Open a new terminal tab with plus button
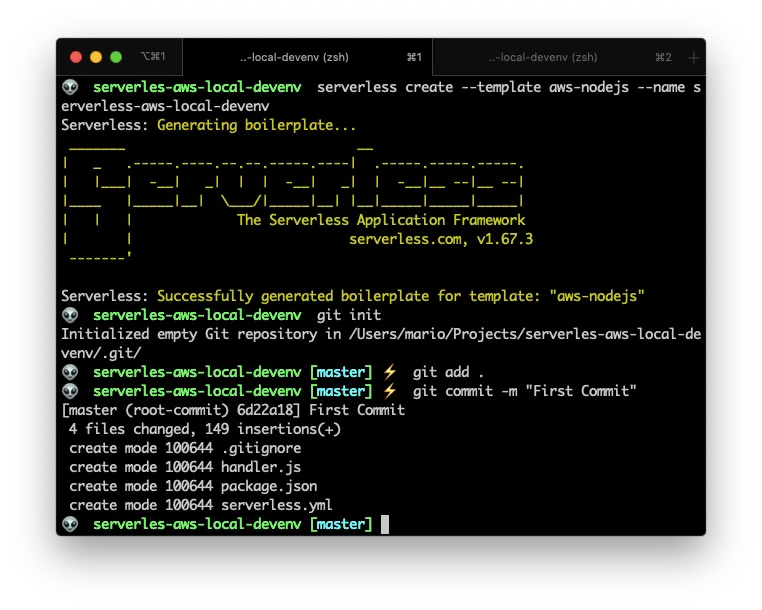Screen dimensions: 762x610 click(x=693, y=58)
